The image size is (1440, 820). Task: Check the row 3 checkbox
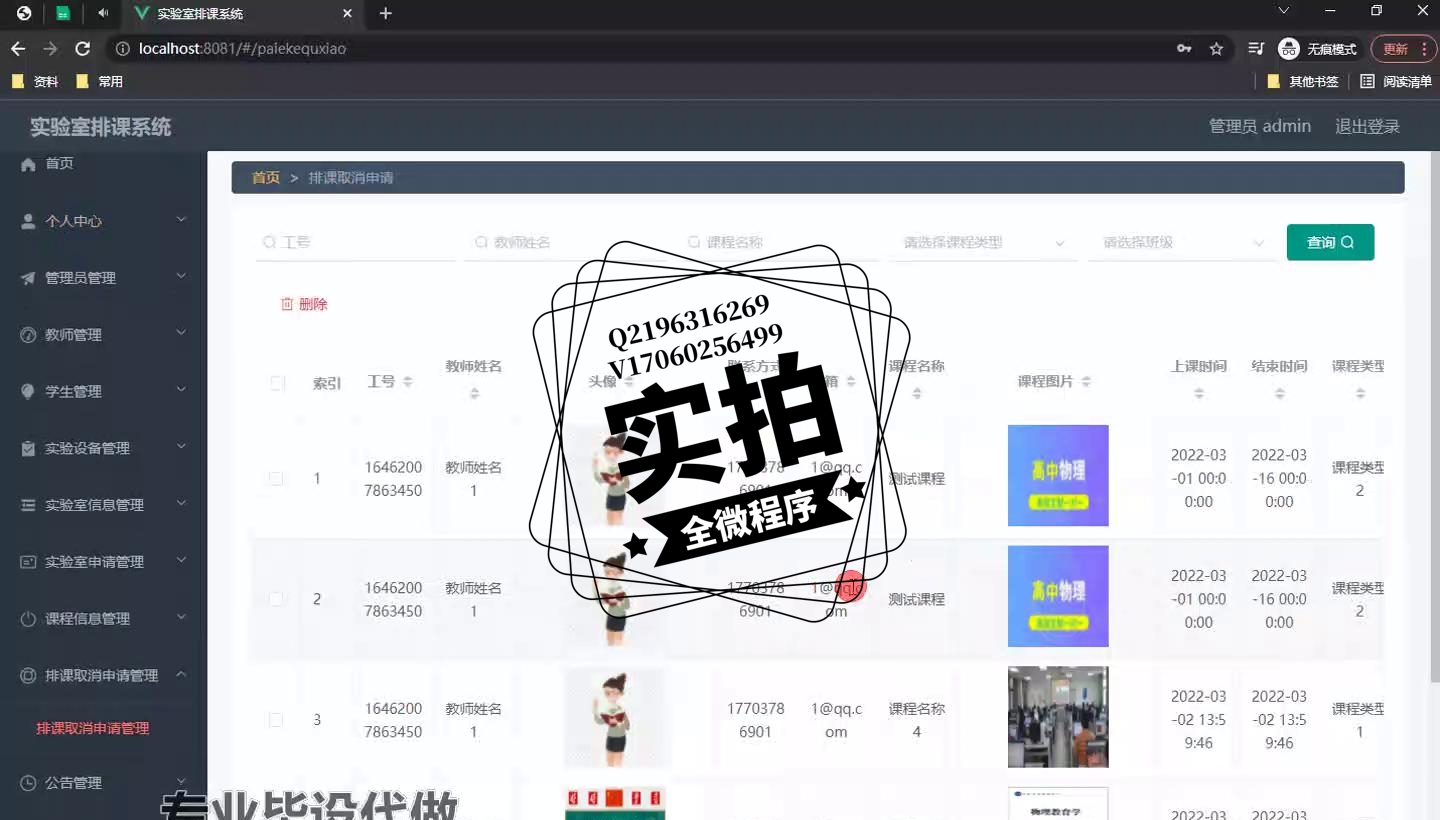(276, 720)
